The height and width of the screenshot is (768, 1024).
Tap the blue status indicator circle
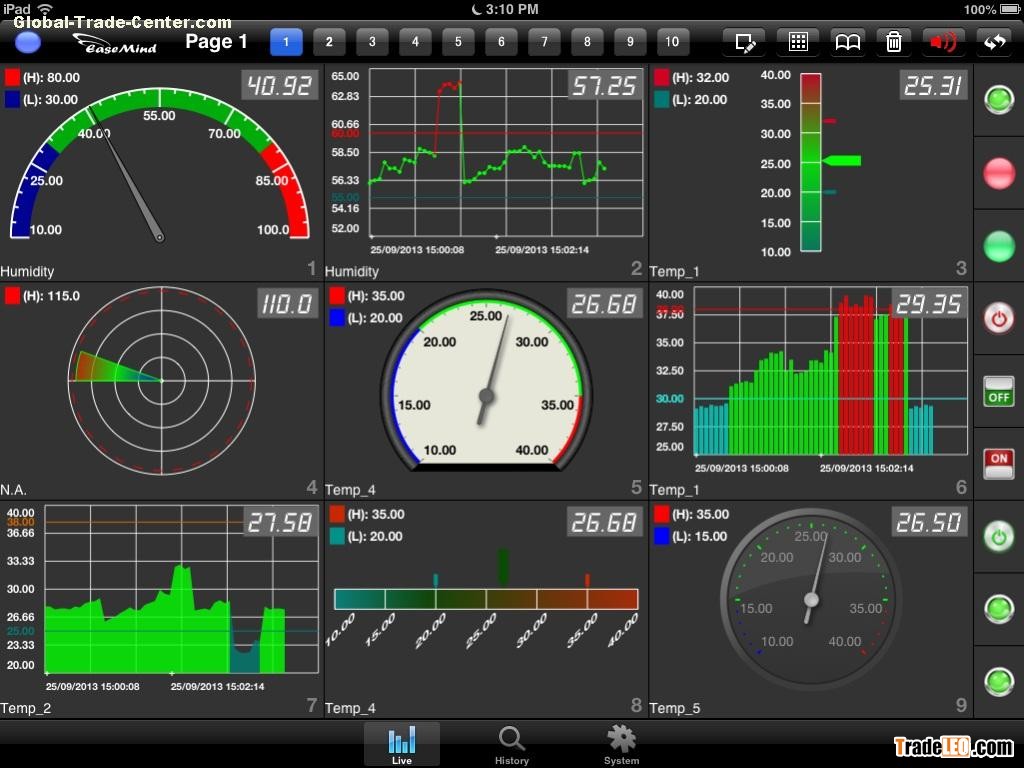[28, 42]
